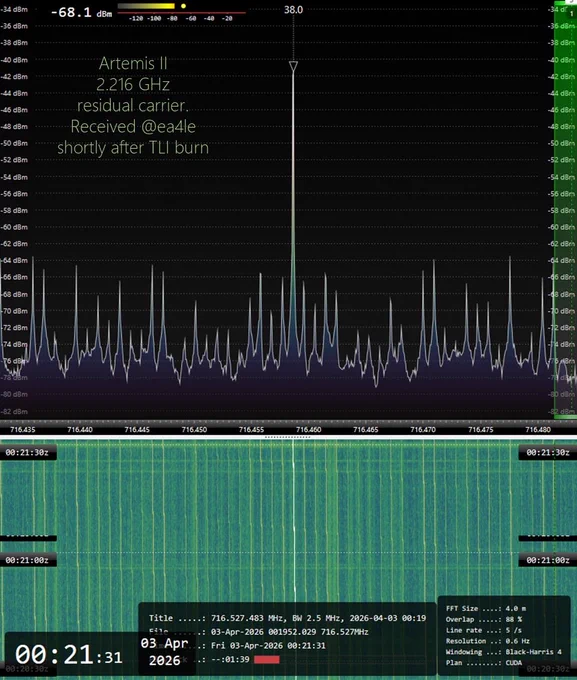This screenshot has height=680, width=577.
Task: Click the 716.435 frequency axis label
Action: pos(23,429)
